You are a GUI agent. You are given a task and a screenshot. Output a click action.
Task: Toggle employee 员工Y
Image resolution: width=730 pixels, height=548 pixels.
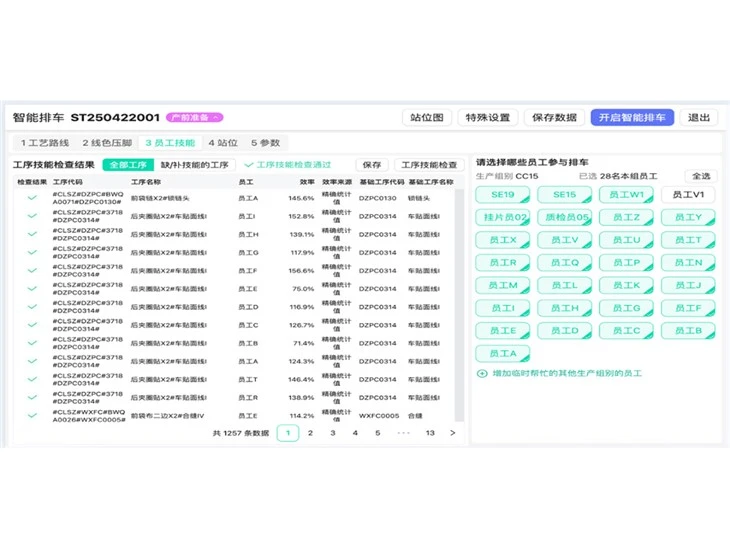pyautogui.click(x=688, y=217)
